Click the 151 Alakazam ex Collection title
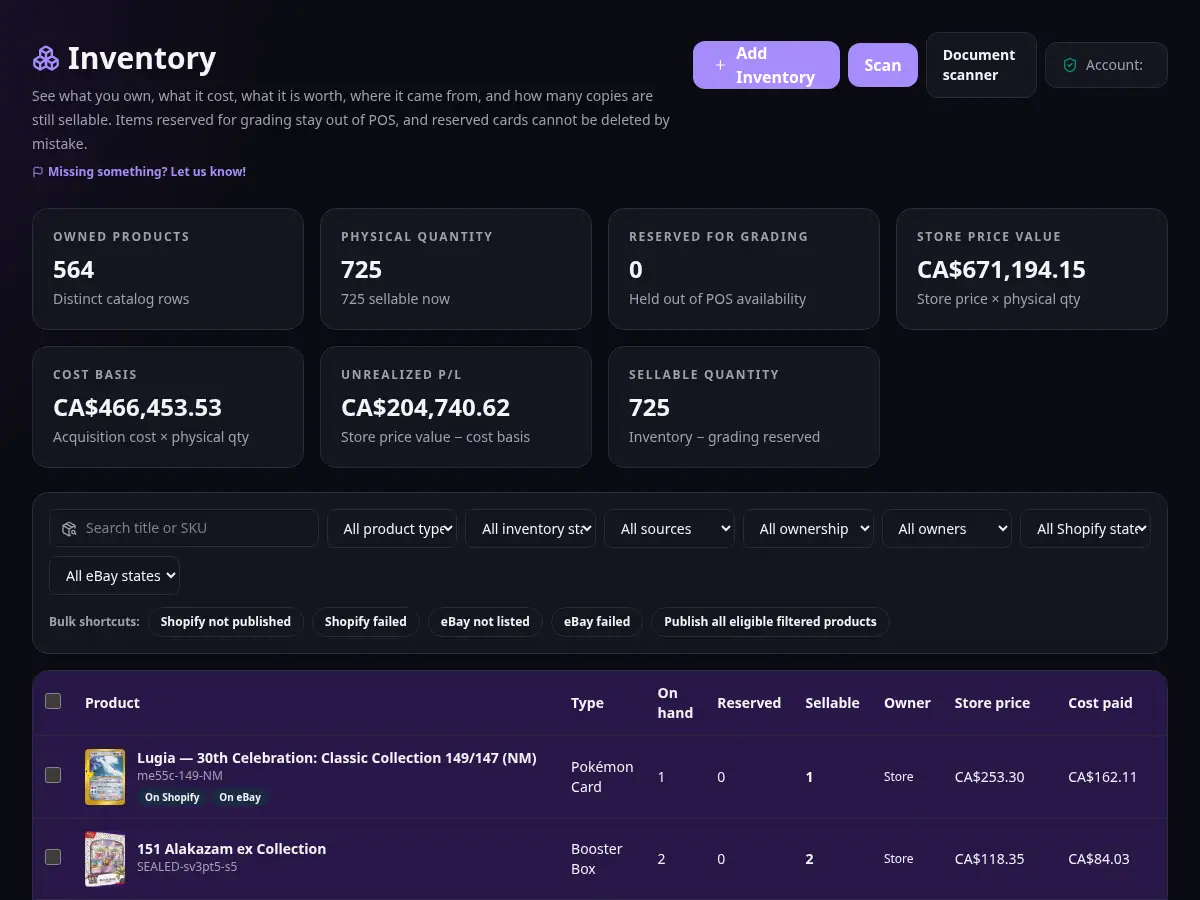Screen dimensions: 1200x900 pos(232,849)
